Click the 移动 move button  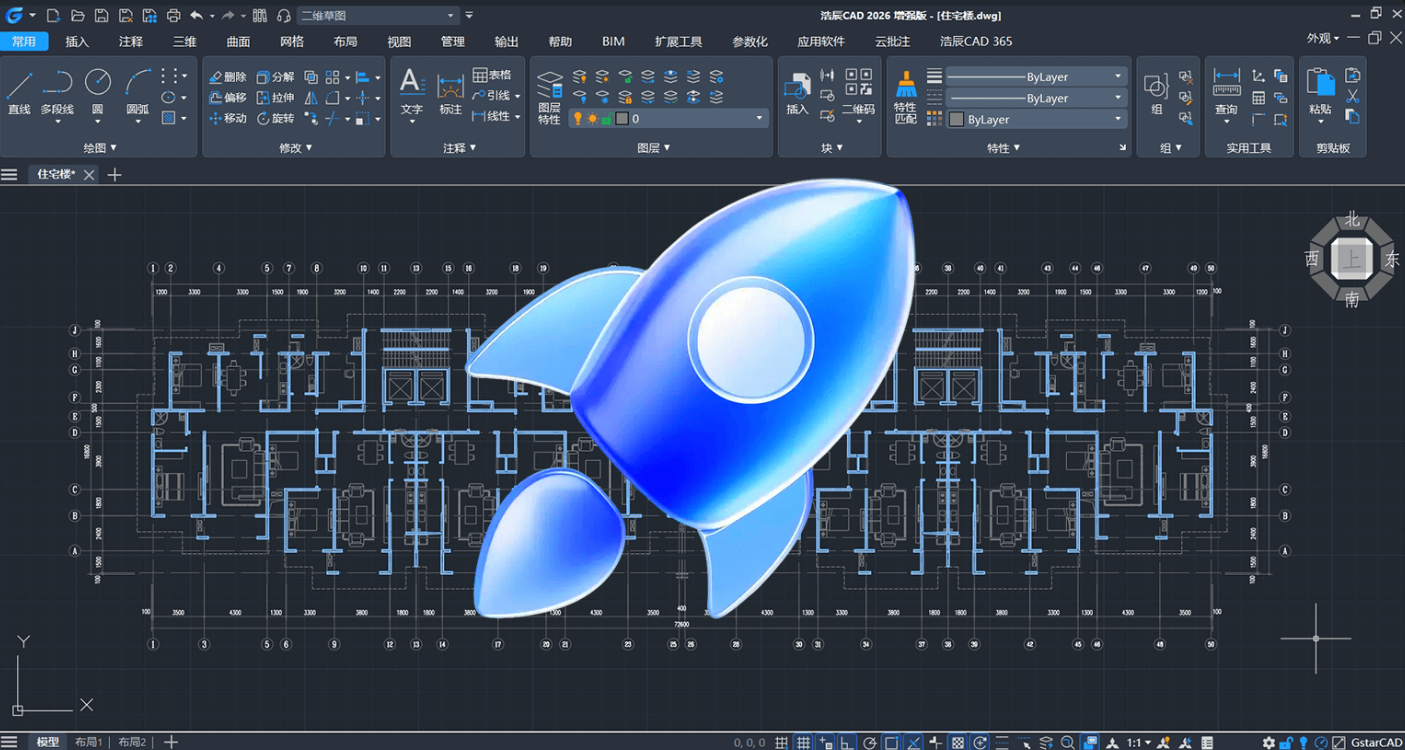pos(228,118)
